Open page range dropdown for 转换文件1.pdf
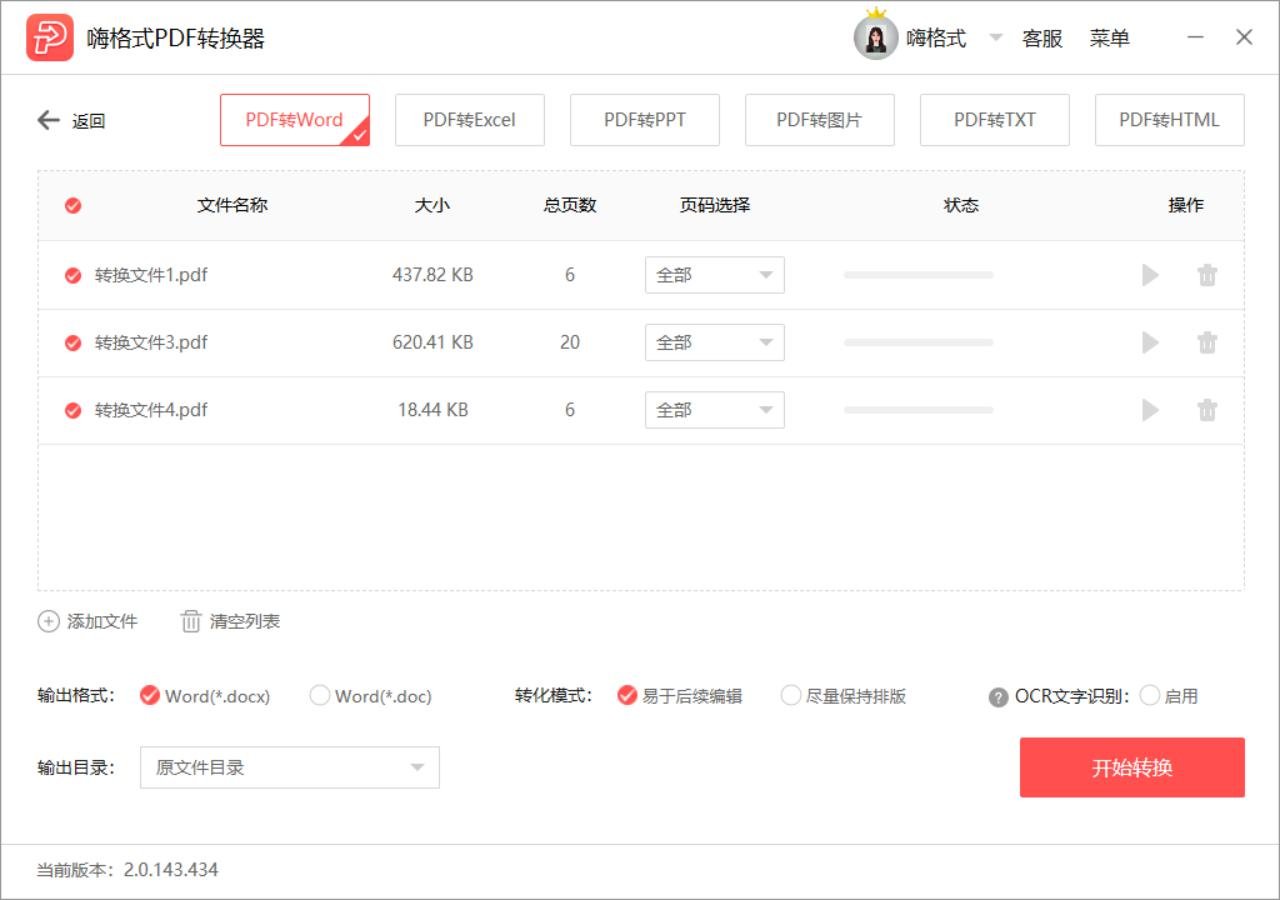This screenshot has height=900, width=1280. tap(714, 275)
